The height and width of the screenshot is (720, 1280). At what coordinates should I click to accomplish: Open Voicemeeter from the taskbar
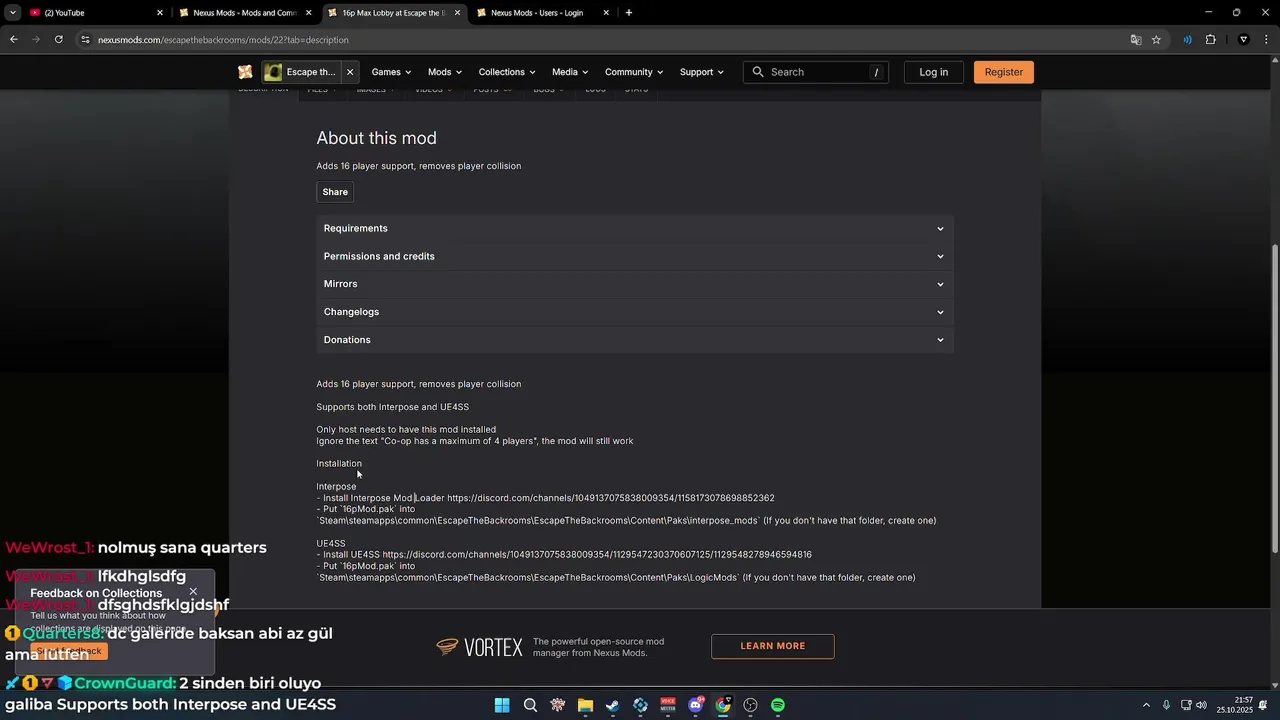pos(668,705)
